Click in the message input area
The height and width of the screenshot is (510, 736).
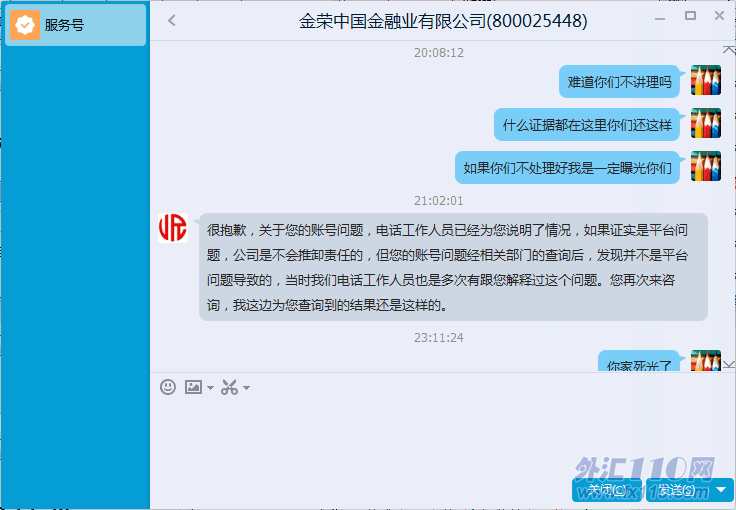click(442, 436)
